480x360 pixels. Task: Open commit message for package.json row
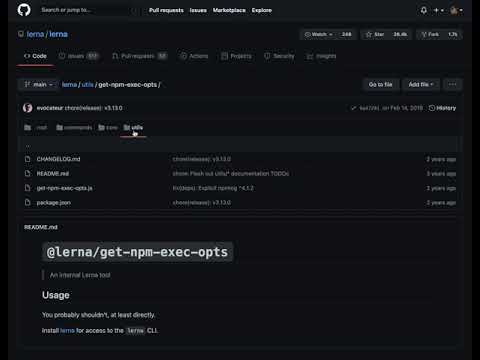pos(202,203)
